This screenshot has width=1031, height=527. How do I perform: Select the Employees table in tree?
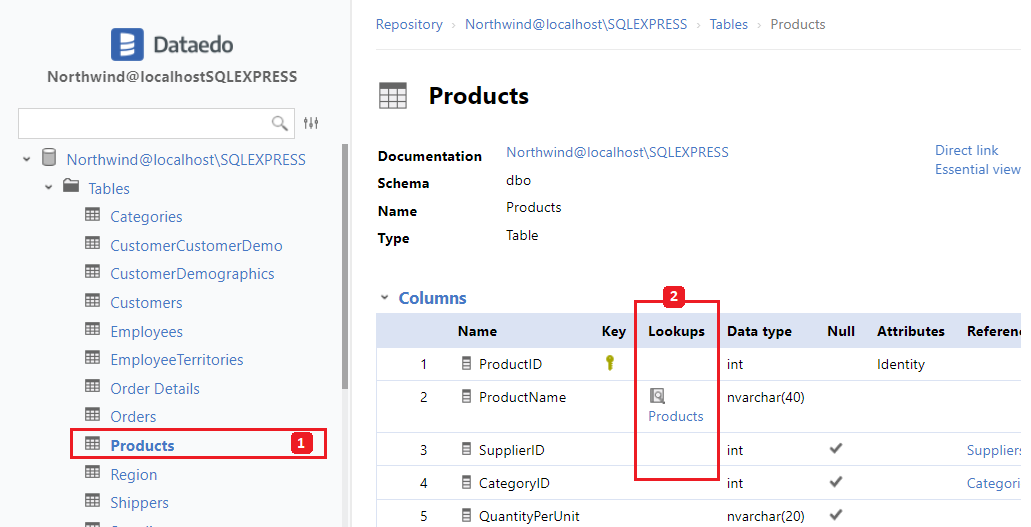[146, 331]
